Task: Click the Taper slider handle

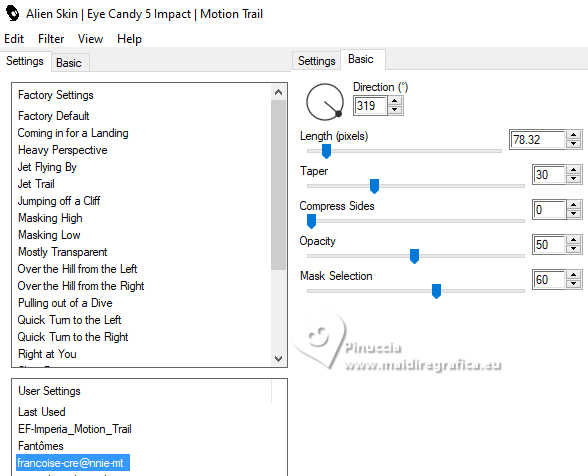Action: tap(374, 186)
